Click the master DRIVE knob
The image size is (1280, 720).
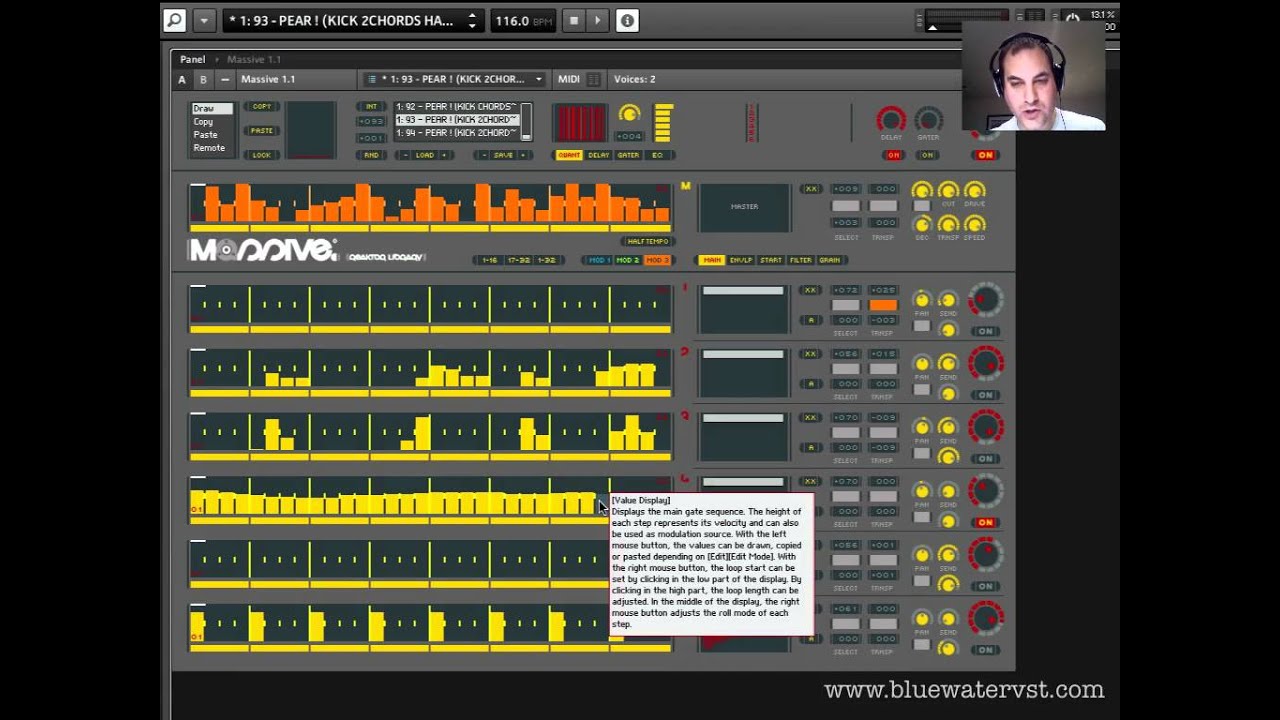pos(974,190)
